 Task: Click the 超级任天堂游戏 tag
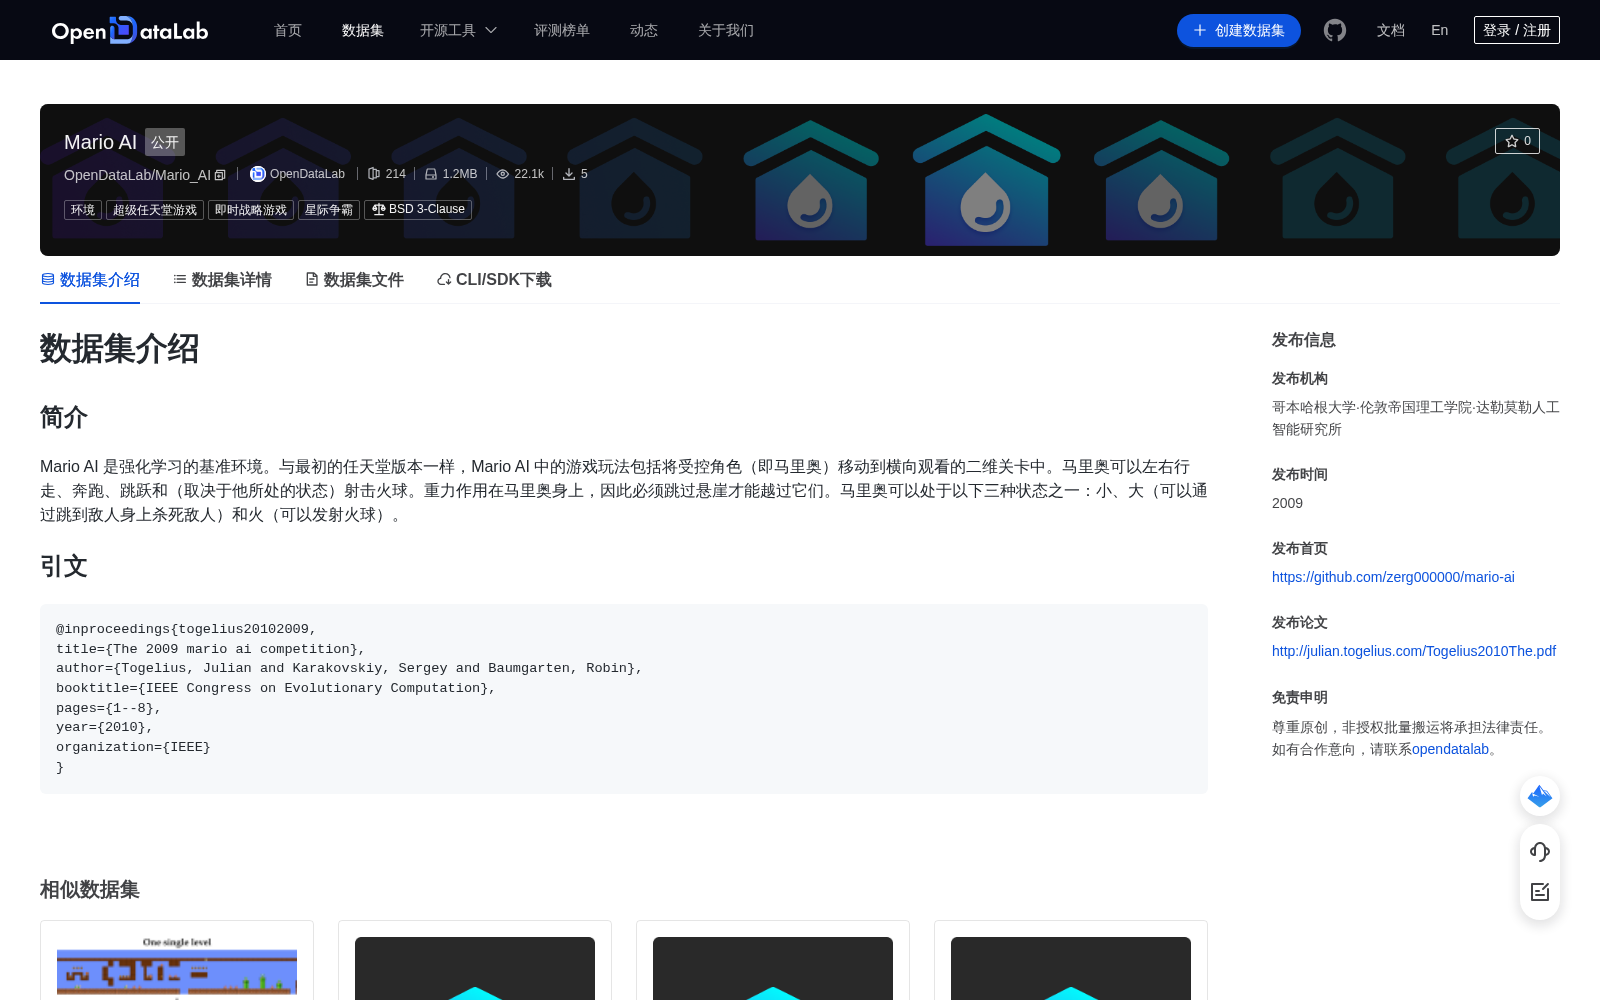[155, 210]
